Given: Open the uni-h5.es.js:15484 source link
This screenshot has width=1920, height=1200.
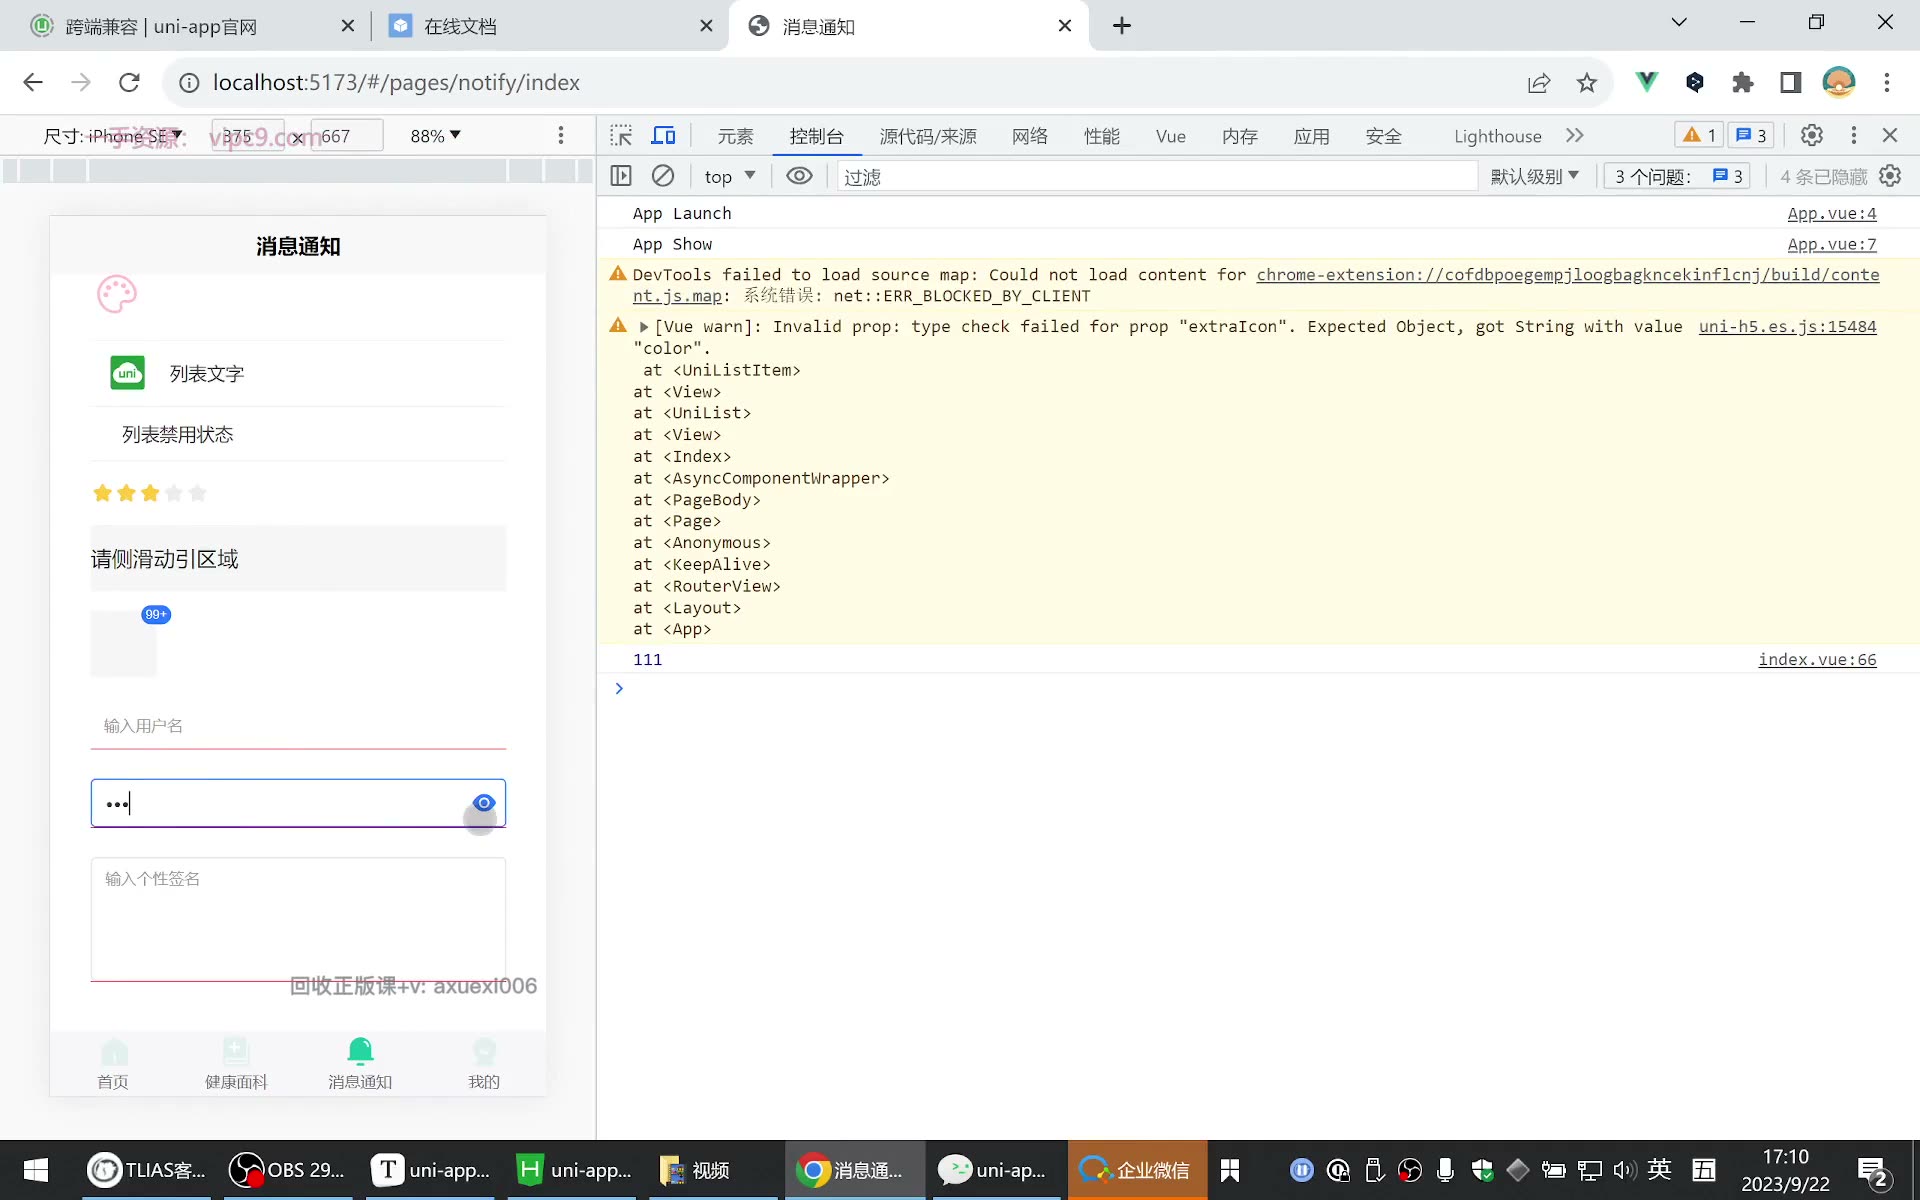Looking at the screenshot, I should point(1787,326).
